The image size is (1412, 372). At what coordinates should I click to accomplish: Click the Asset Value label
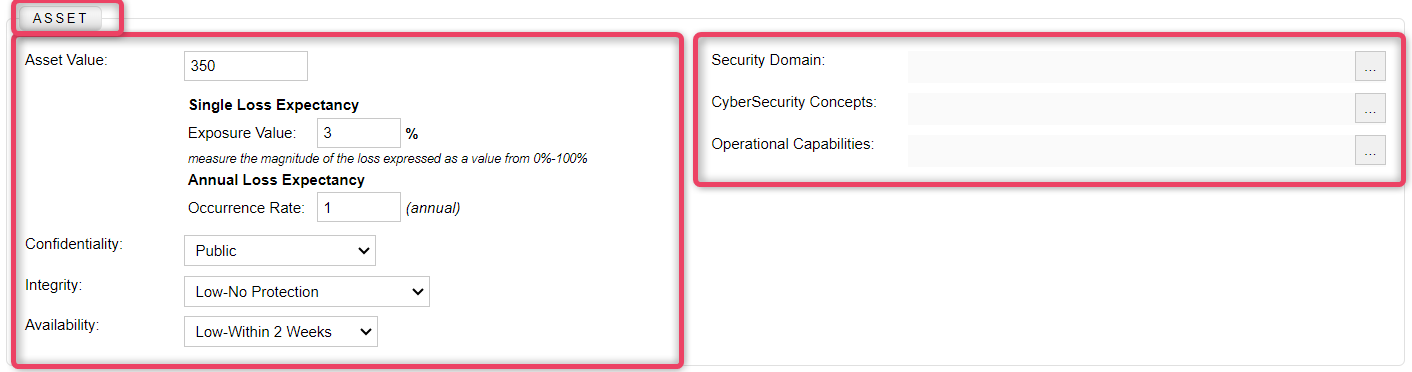point(66,60)
